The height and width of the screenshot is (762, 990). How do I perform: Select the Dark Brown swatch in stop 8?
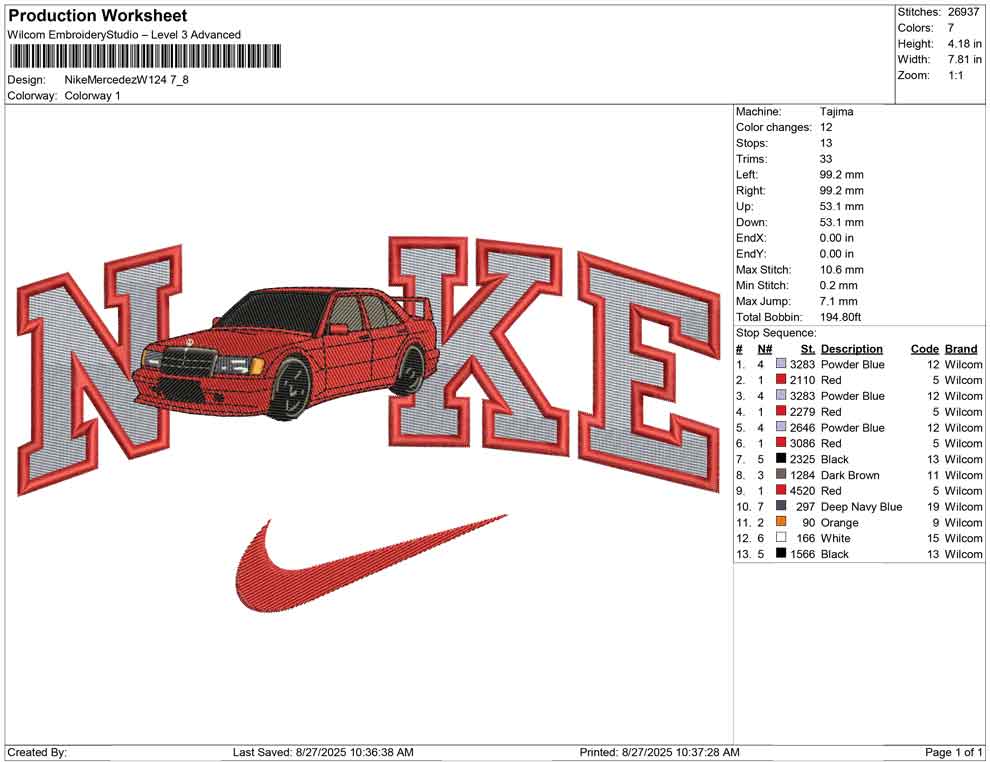(781, 474)
